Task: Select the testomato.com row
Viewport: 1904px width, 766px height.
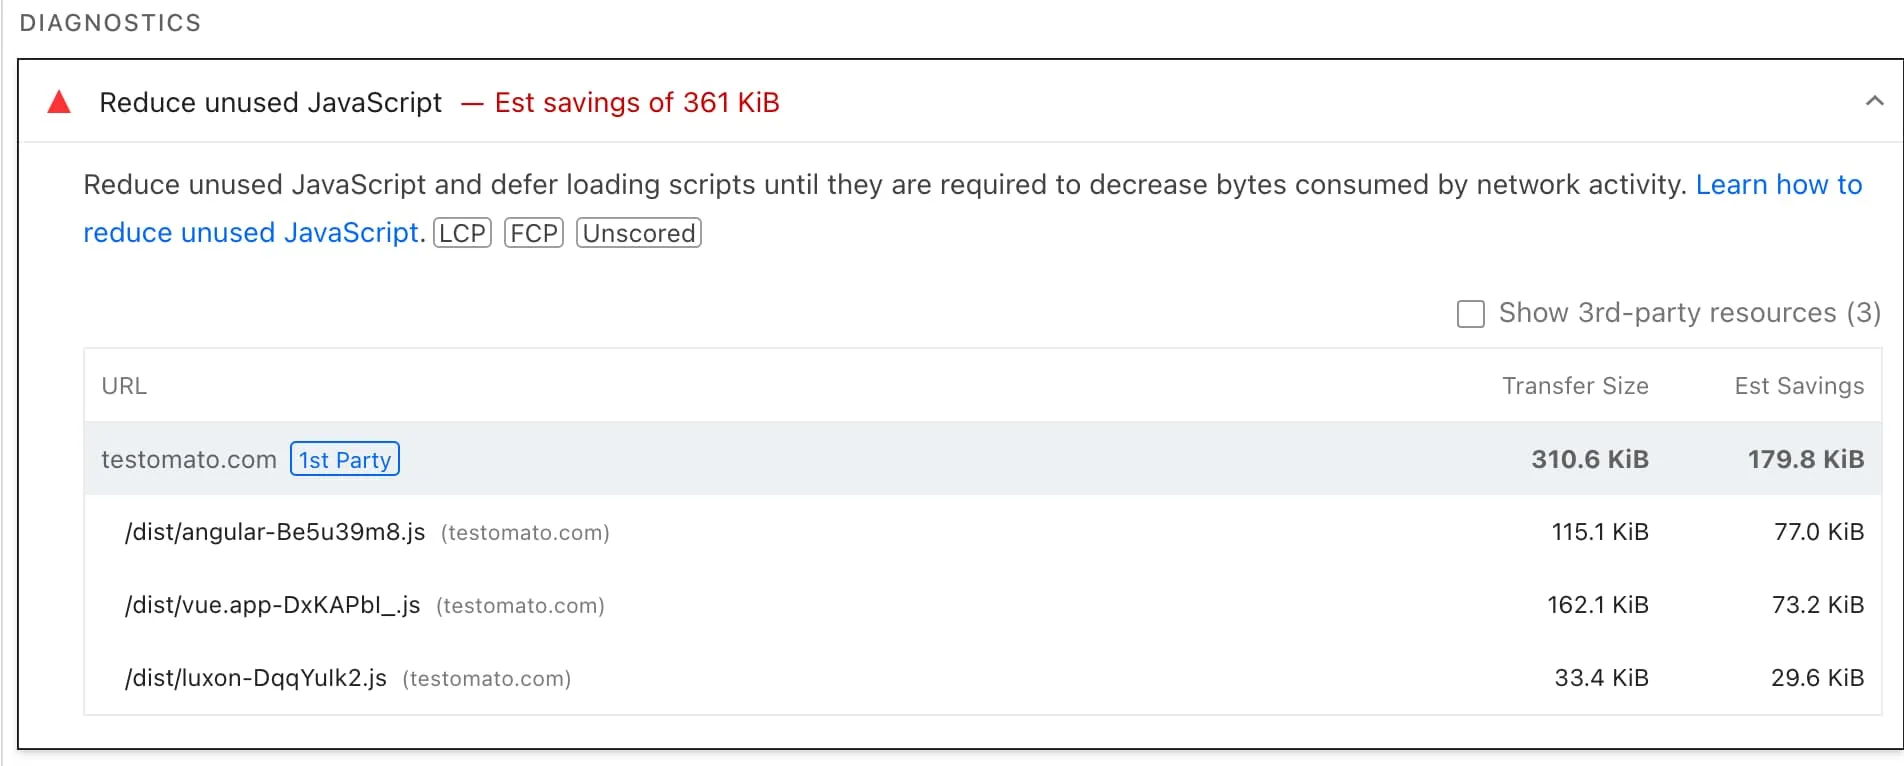Action: coord(188,459)
